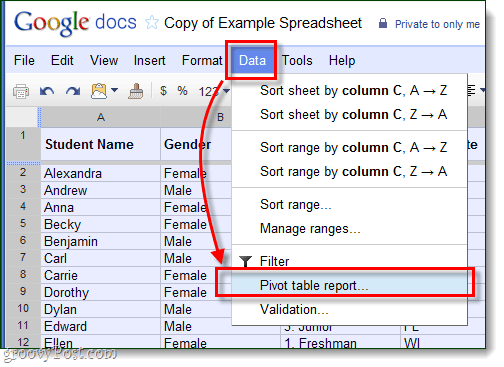Viewport: 504px width, 367px height.
Task: Click the Dorothy cell
Action: [x=101, y=292]
